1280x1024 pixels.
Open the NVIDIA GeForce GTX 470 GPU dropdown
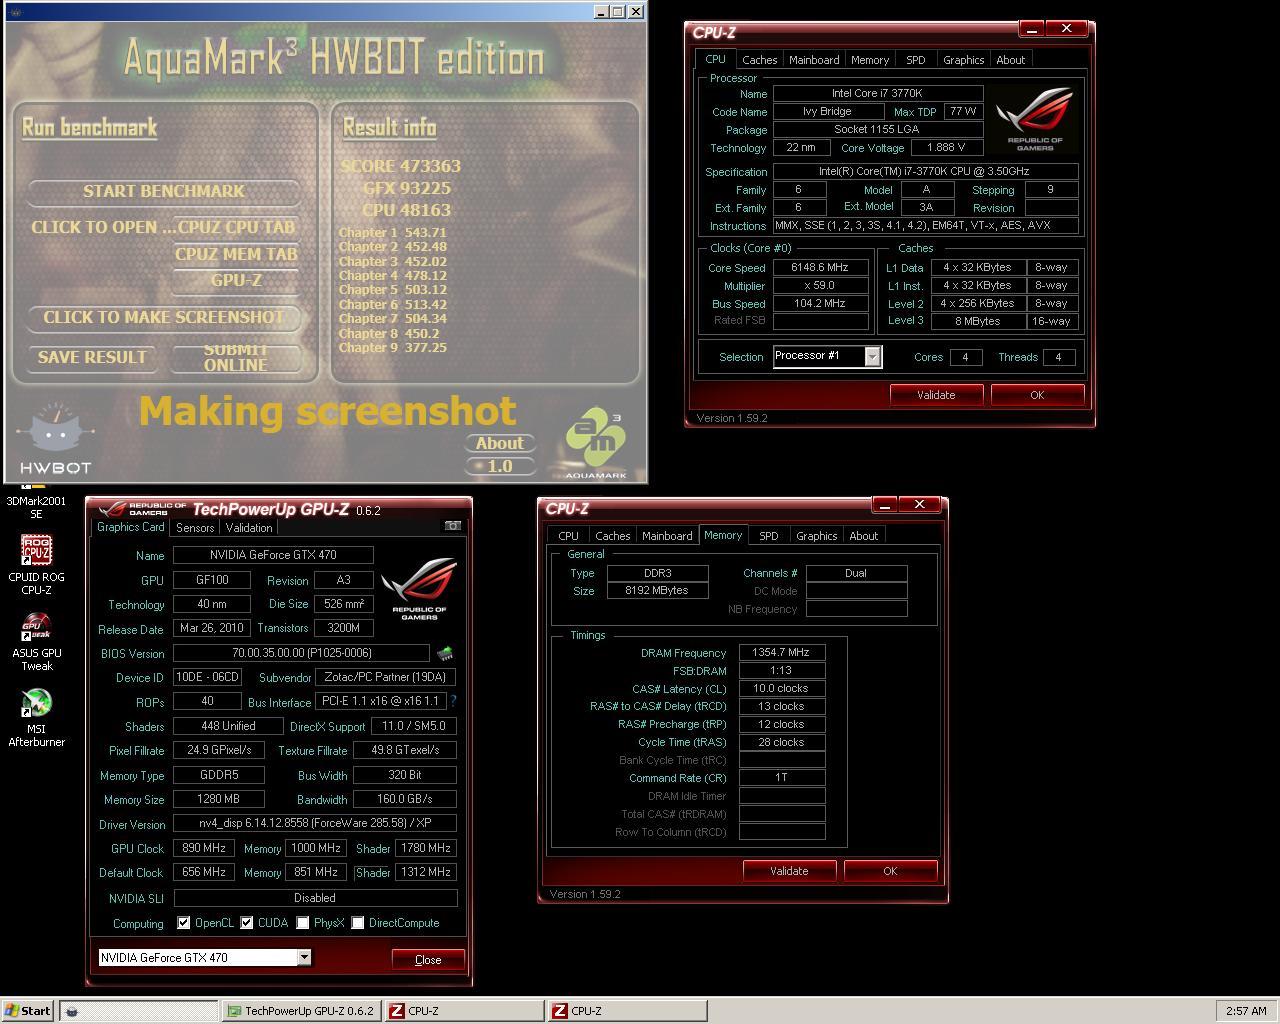[x=304, y=958]
